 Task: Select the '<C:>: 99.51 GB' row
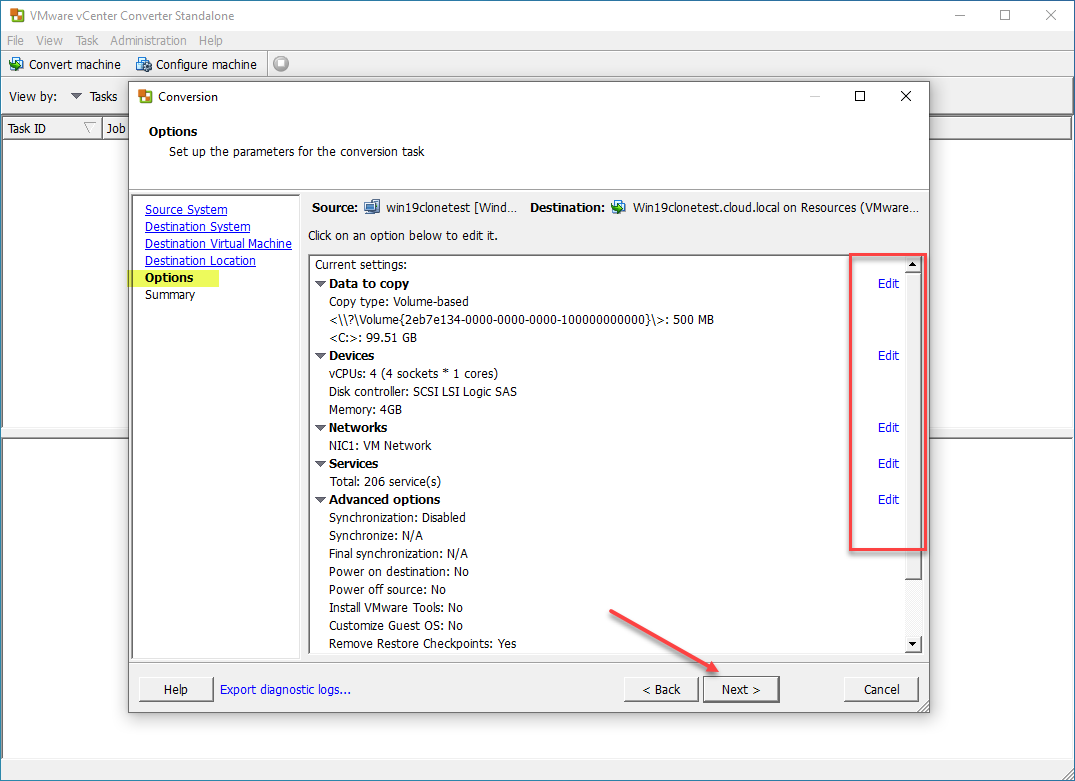pyautogui.click(x=373, y=338)
